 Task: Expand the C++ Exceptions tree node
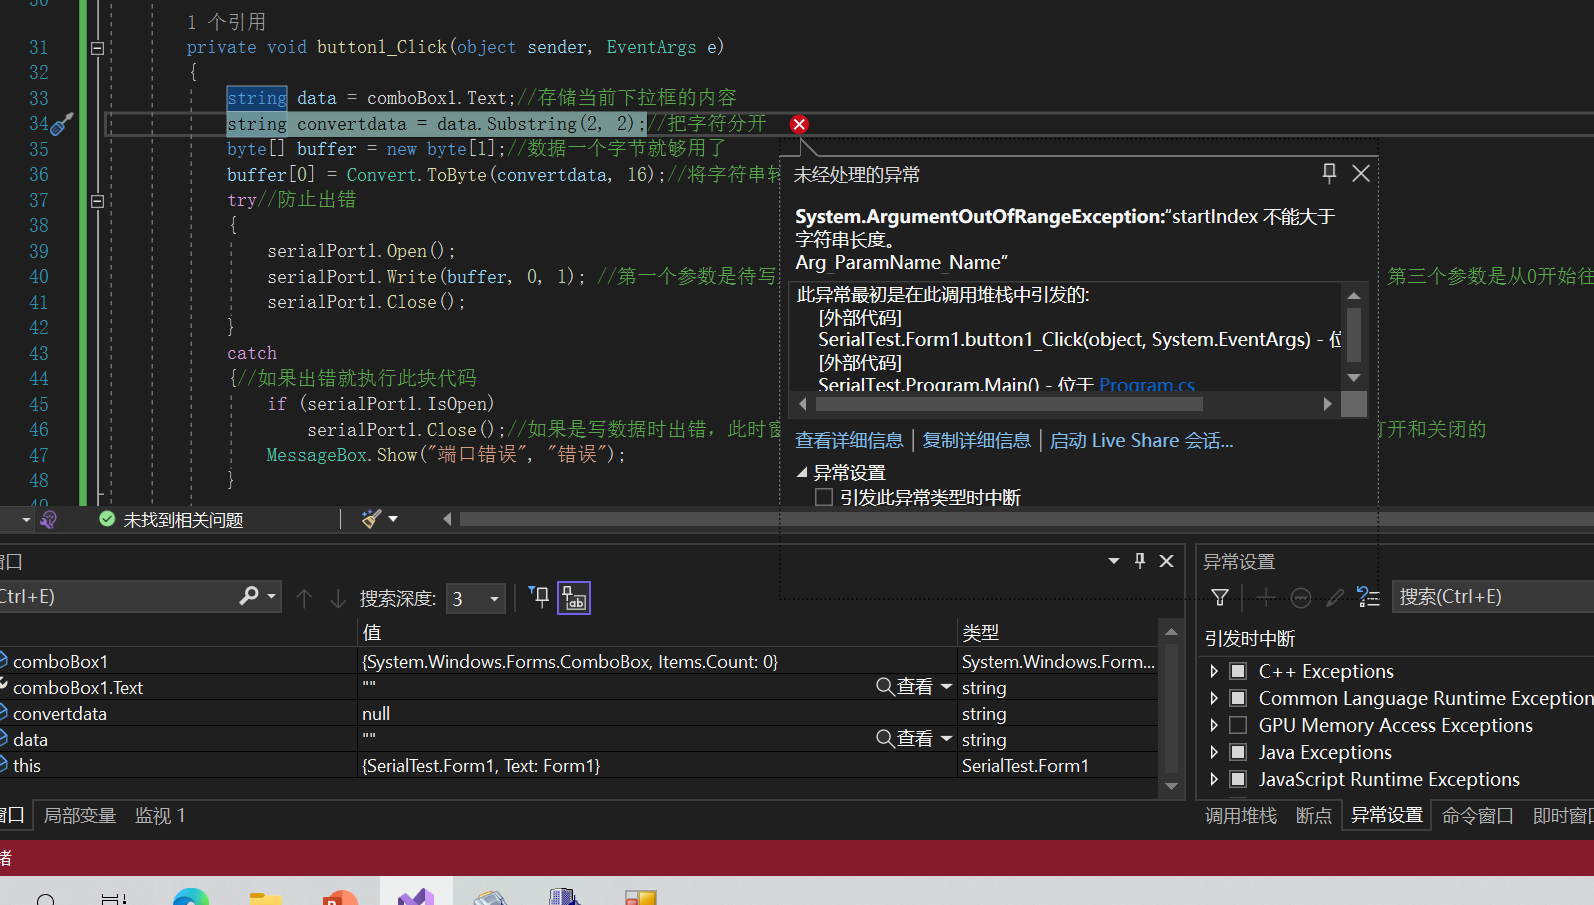(1214, 671)
